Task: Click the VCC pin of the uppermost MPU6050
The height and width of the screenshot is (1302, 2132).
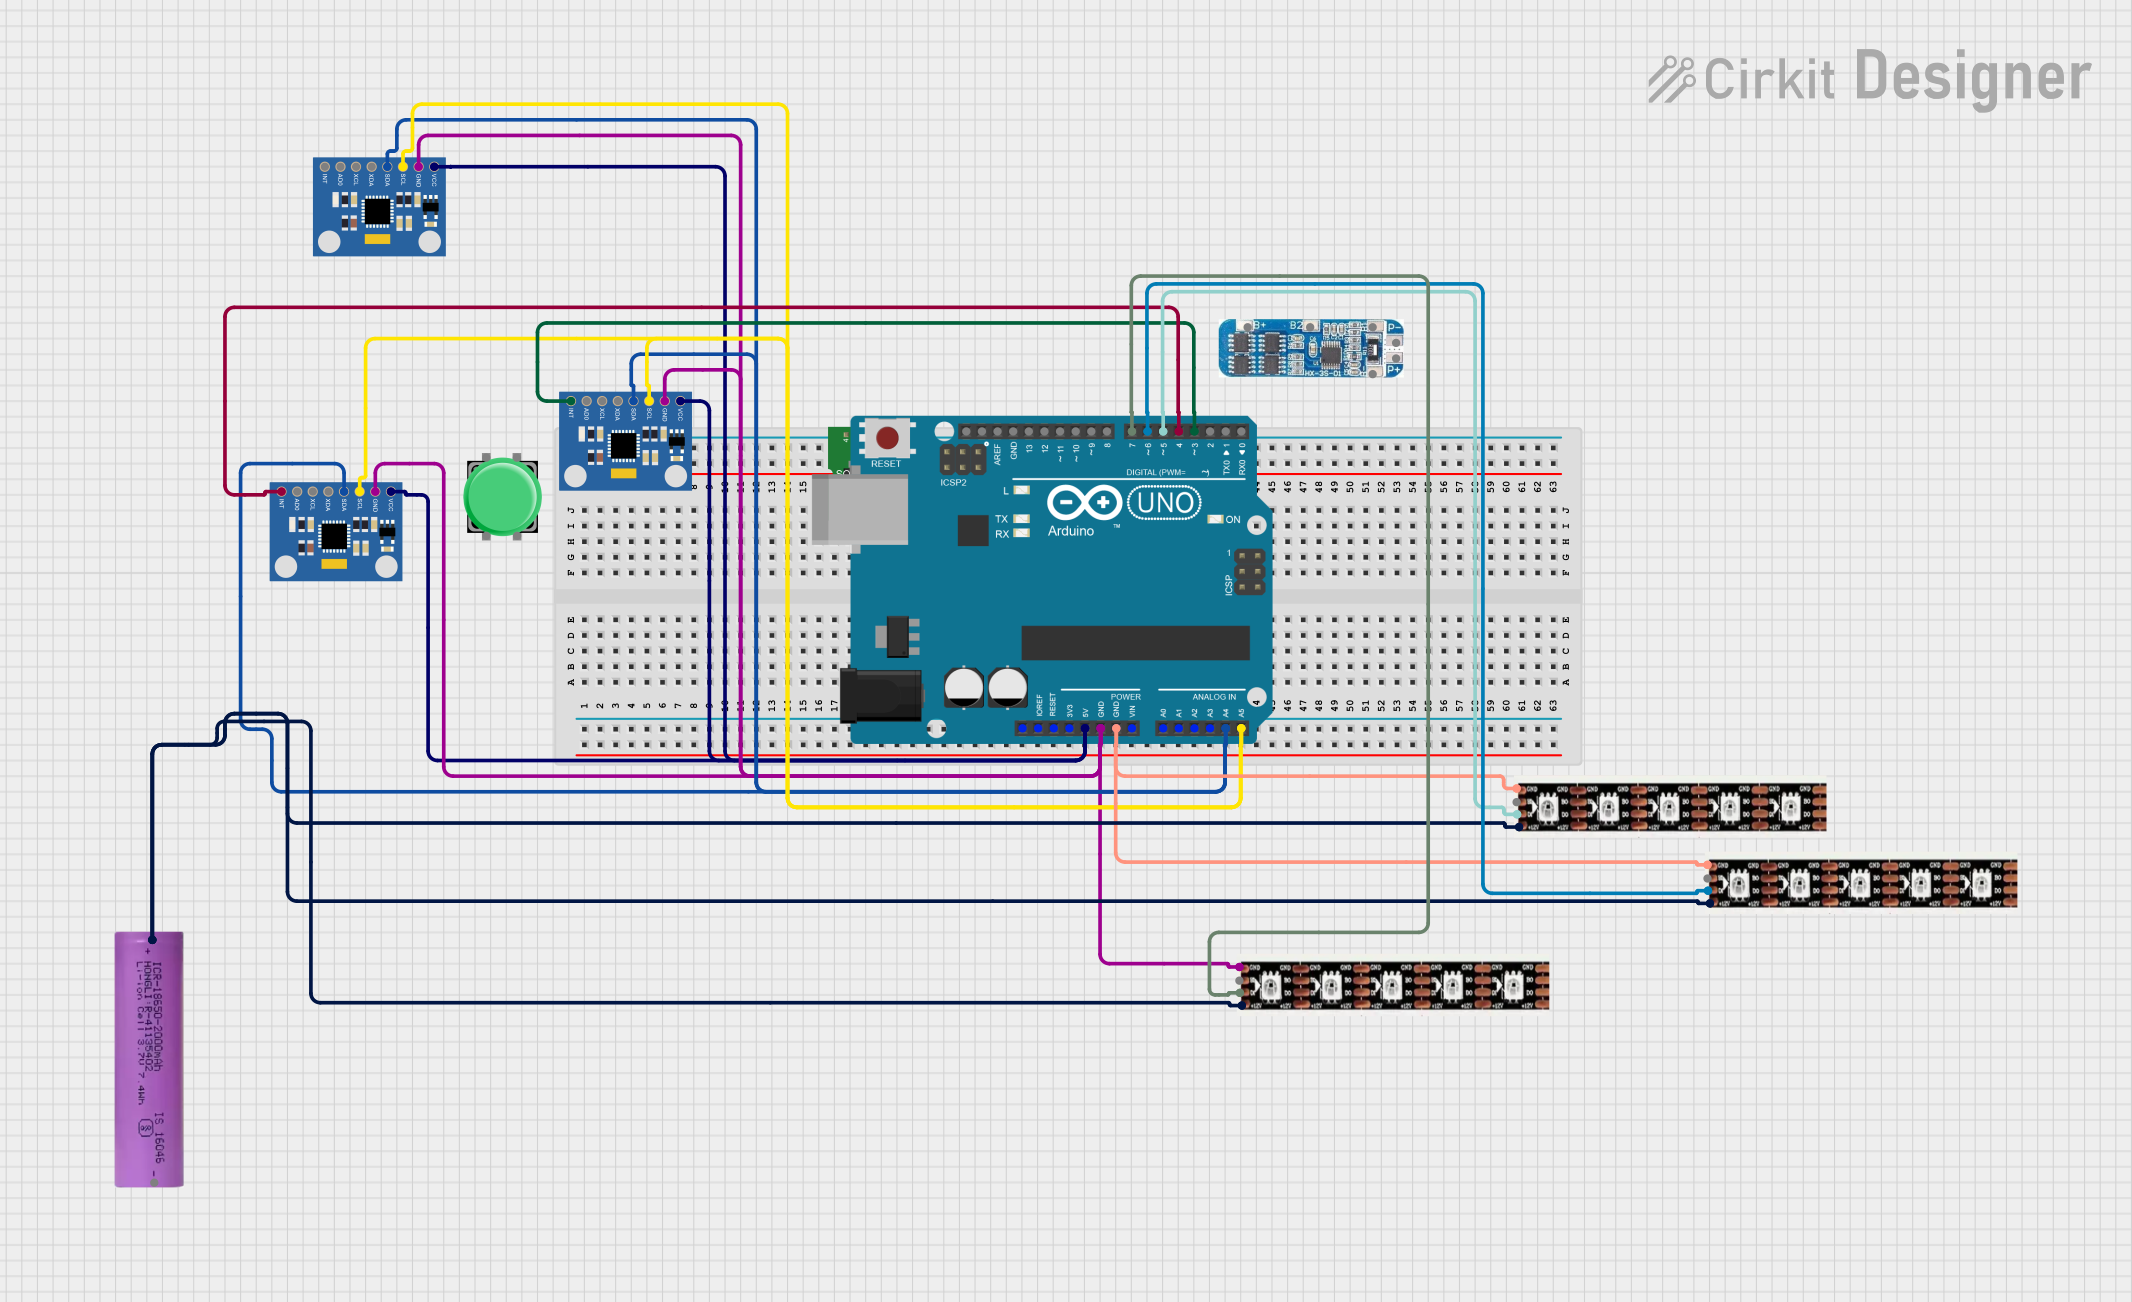Action: pos(434,166)
